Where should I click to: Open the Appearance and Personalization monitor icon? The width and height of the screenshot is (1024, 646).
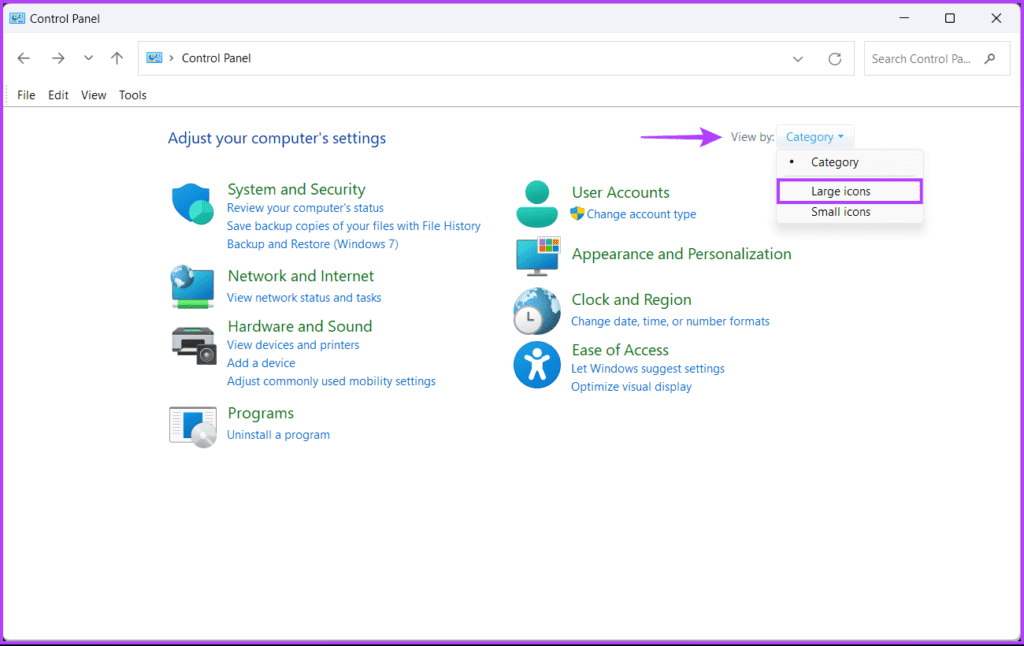pos(537,256)
